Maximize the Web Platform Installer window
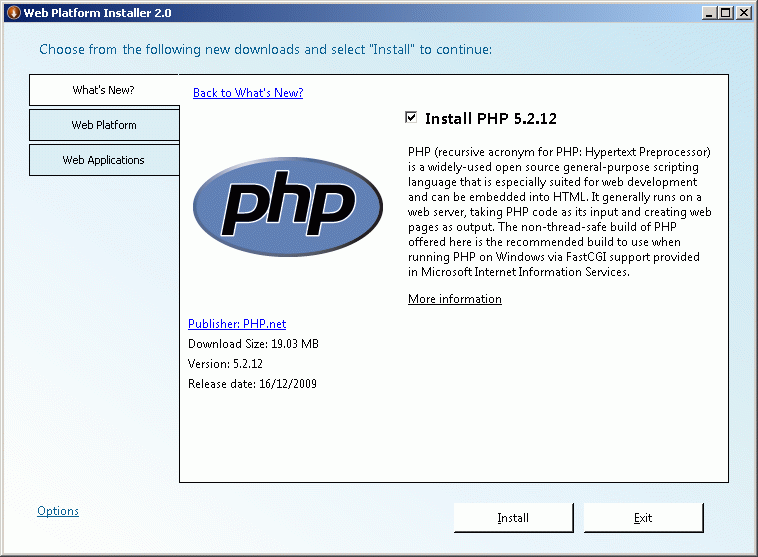758x557 pixels. tap(726, 13)
